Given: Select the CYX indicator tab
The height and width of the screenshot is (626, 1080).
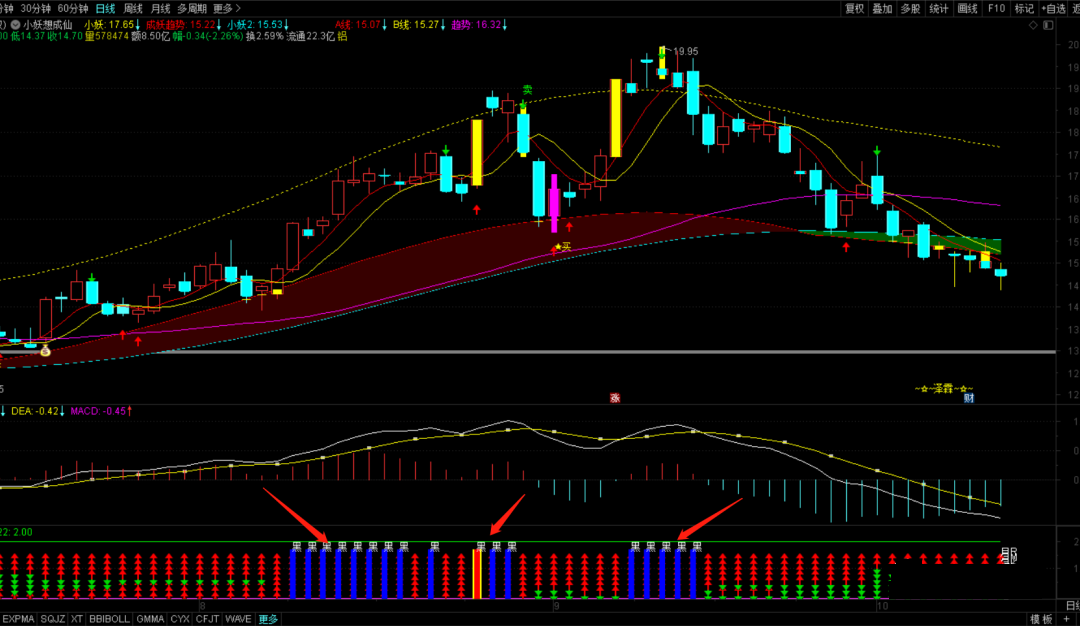Looking at the screenshot, I should click(180, 619).
